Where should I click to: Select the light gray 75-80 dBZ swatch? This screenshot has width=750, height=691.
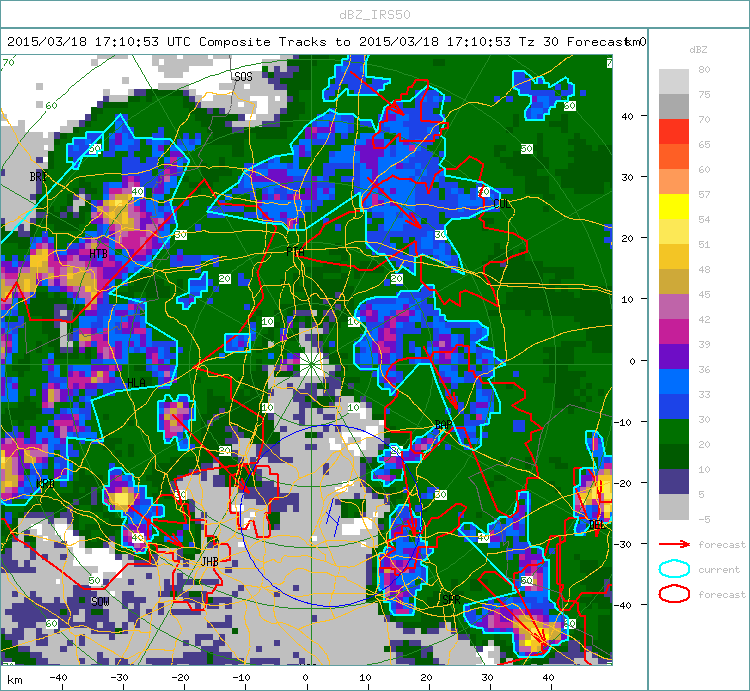click(674, 81)
